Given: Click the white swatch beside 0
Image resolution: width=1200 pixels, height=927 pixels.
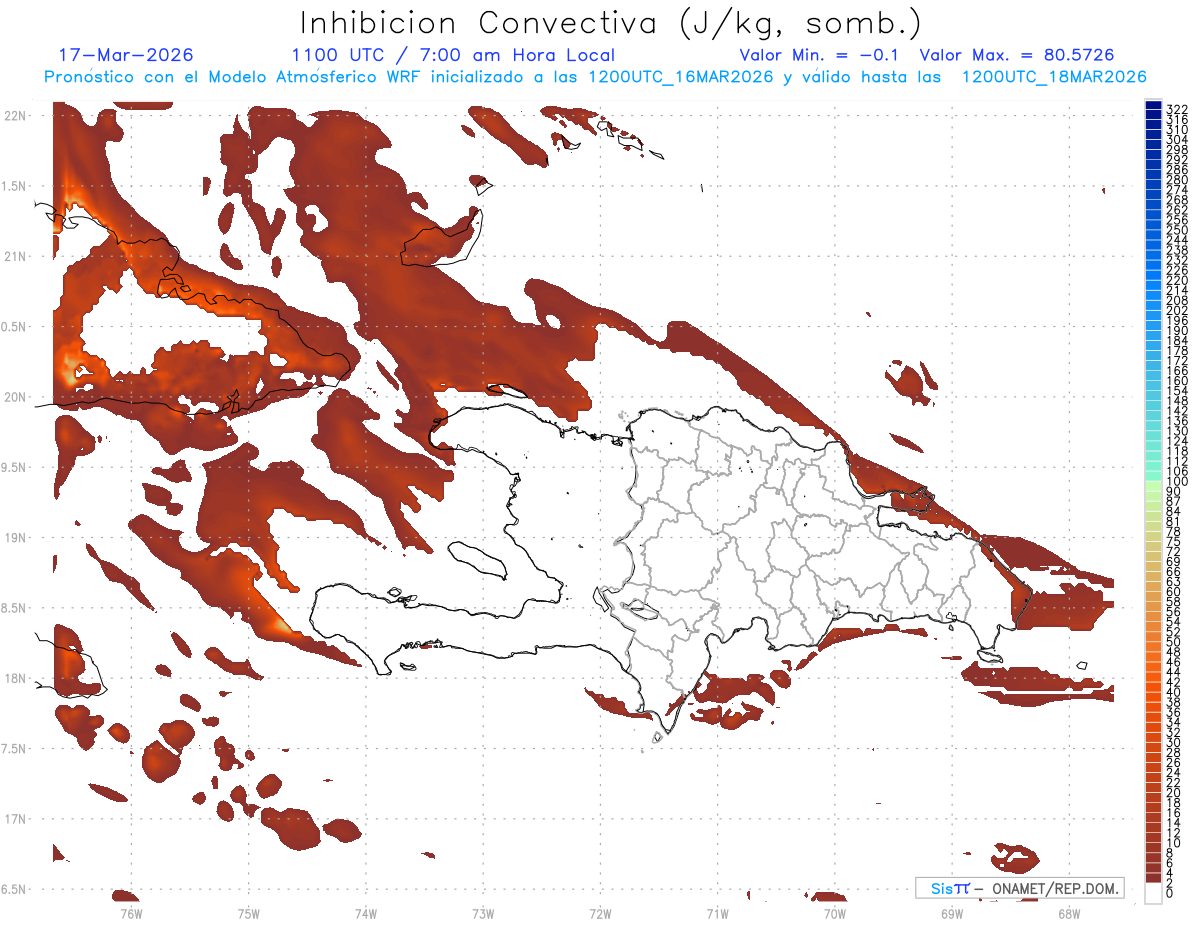Looking at the screenshot, I should (1153, 894).
